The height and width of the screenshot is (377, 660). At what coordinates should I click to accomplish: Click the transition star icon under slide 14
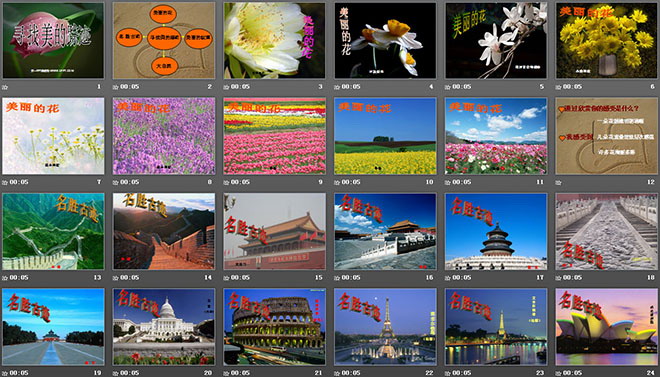pos(115,278)
